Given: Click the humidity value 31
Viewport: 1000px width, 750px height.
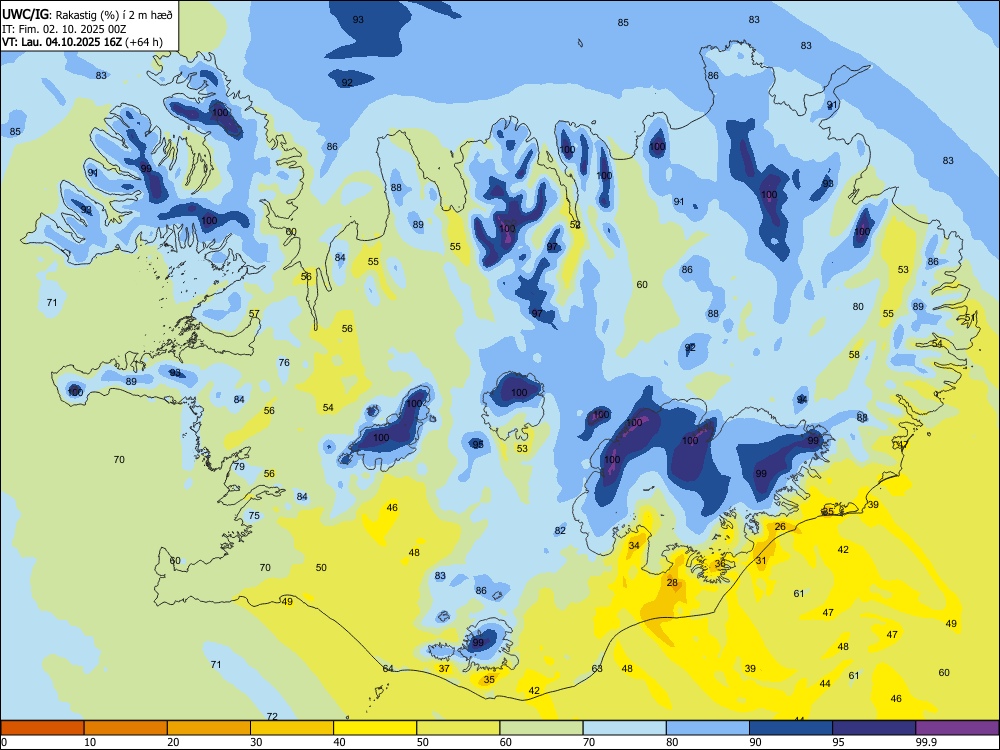Looking at the screenshot, I should coord(761,560).
